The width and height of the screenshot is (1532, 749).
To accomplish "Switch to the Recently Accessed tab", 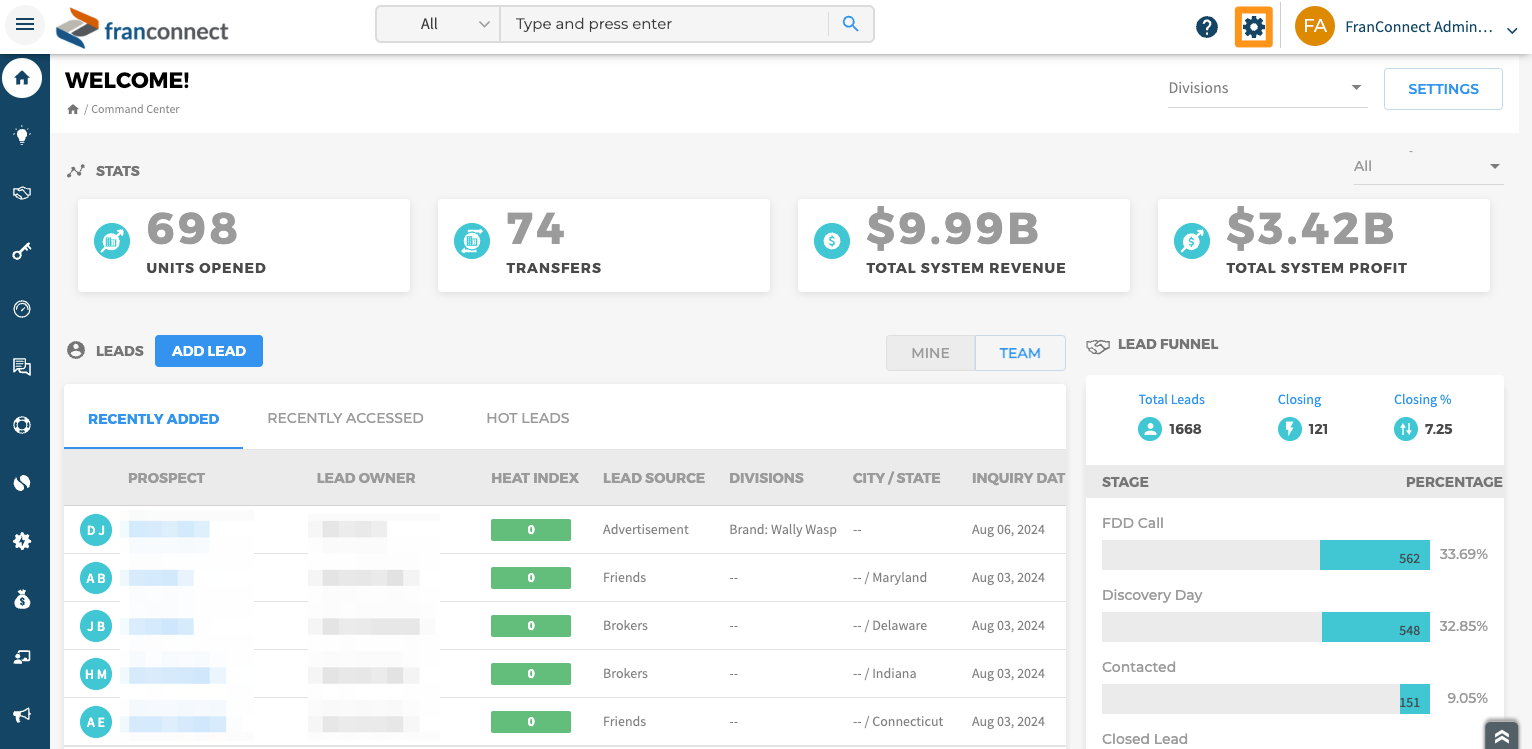I will click(x=345, y=418).
